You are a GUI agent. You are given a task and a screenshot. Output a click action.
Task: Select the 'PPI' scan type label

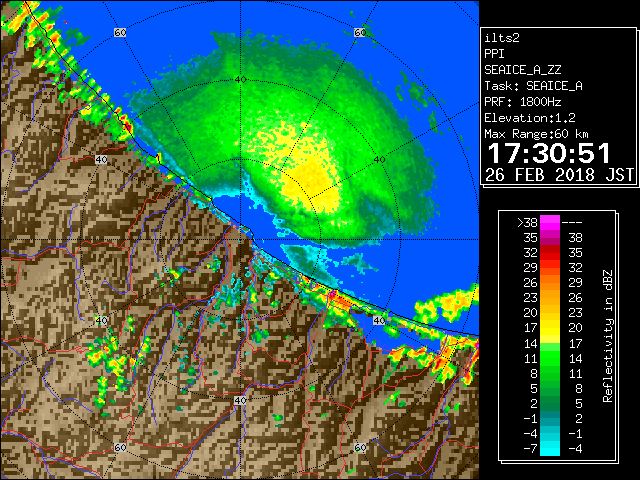coord(494,54)
